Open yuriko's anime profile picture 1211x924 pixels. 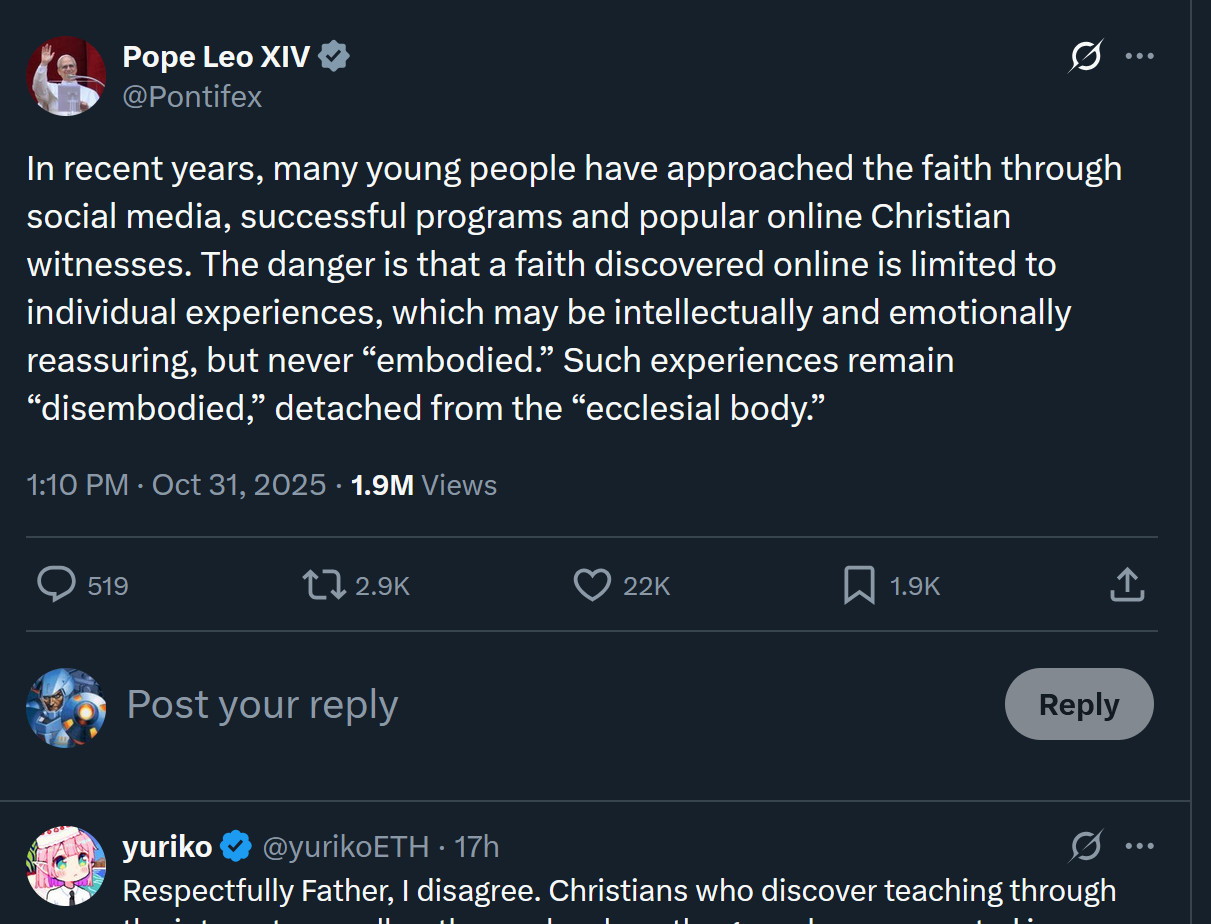(66, 865)
